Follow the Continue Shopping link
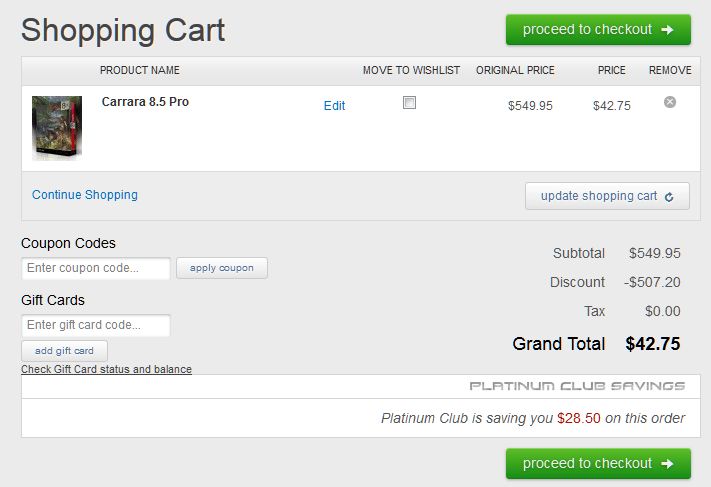 click(x=85, y=195)
